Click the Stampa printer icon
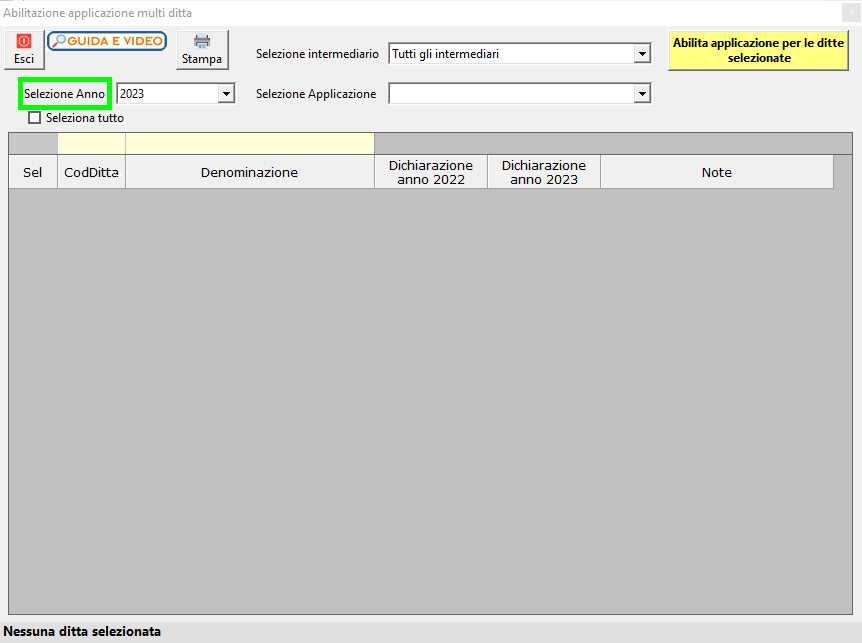Screen dimensions: 862x643 pyautogui.click(x=202, y=49)
